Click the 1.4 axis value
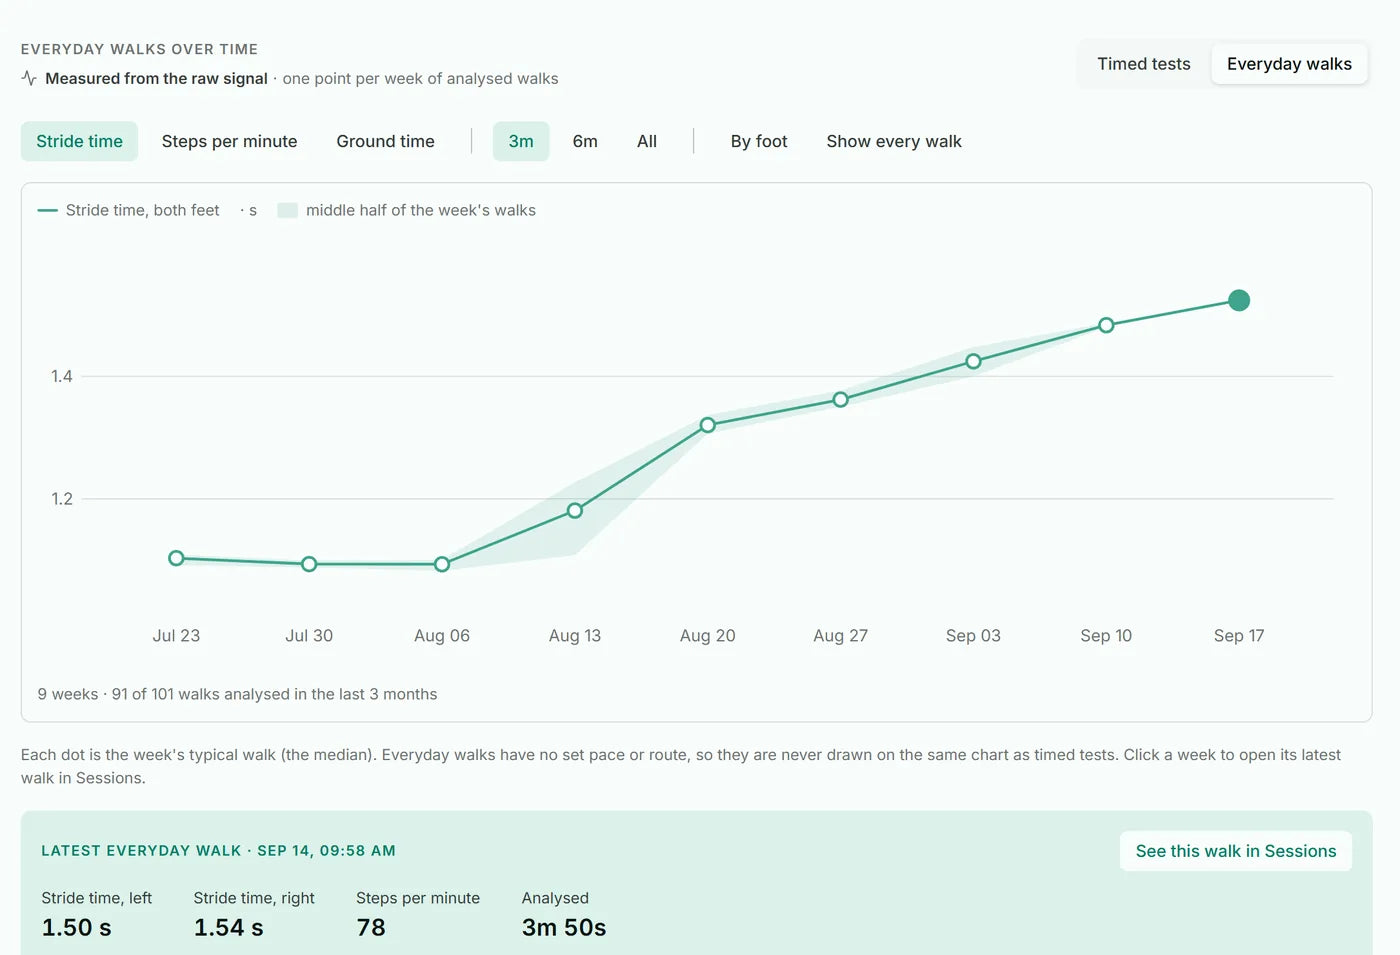 click(62, 376)
